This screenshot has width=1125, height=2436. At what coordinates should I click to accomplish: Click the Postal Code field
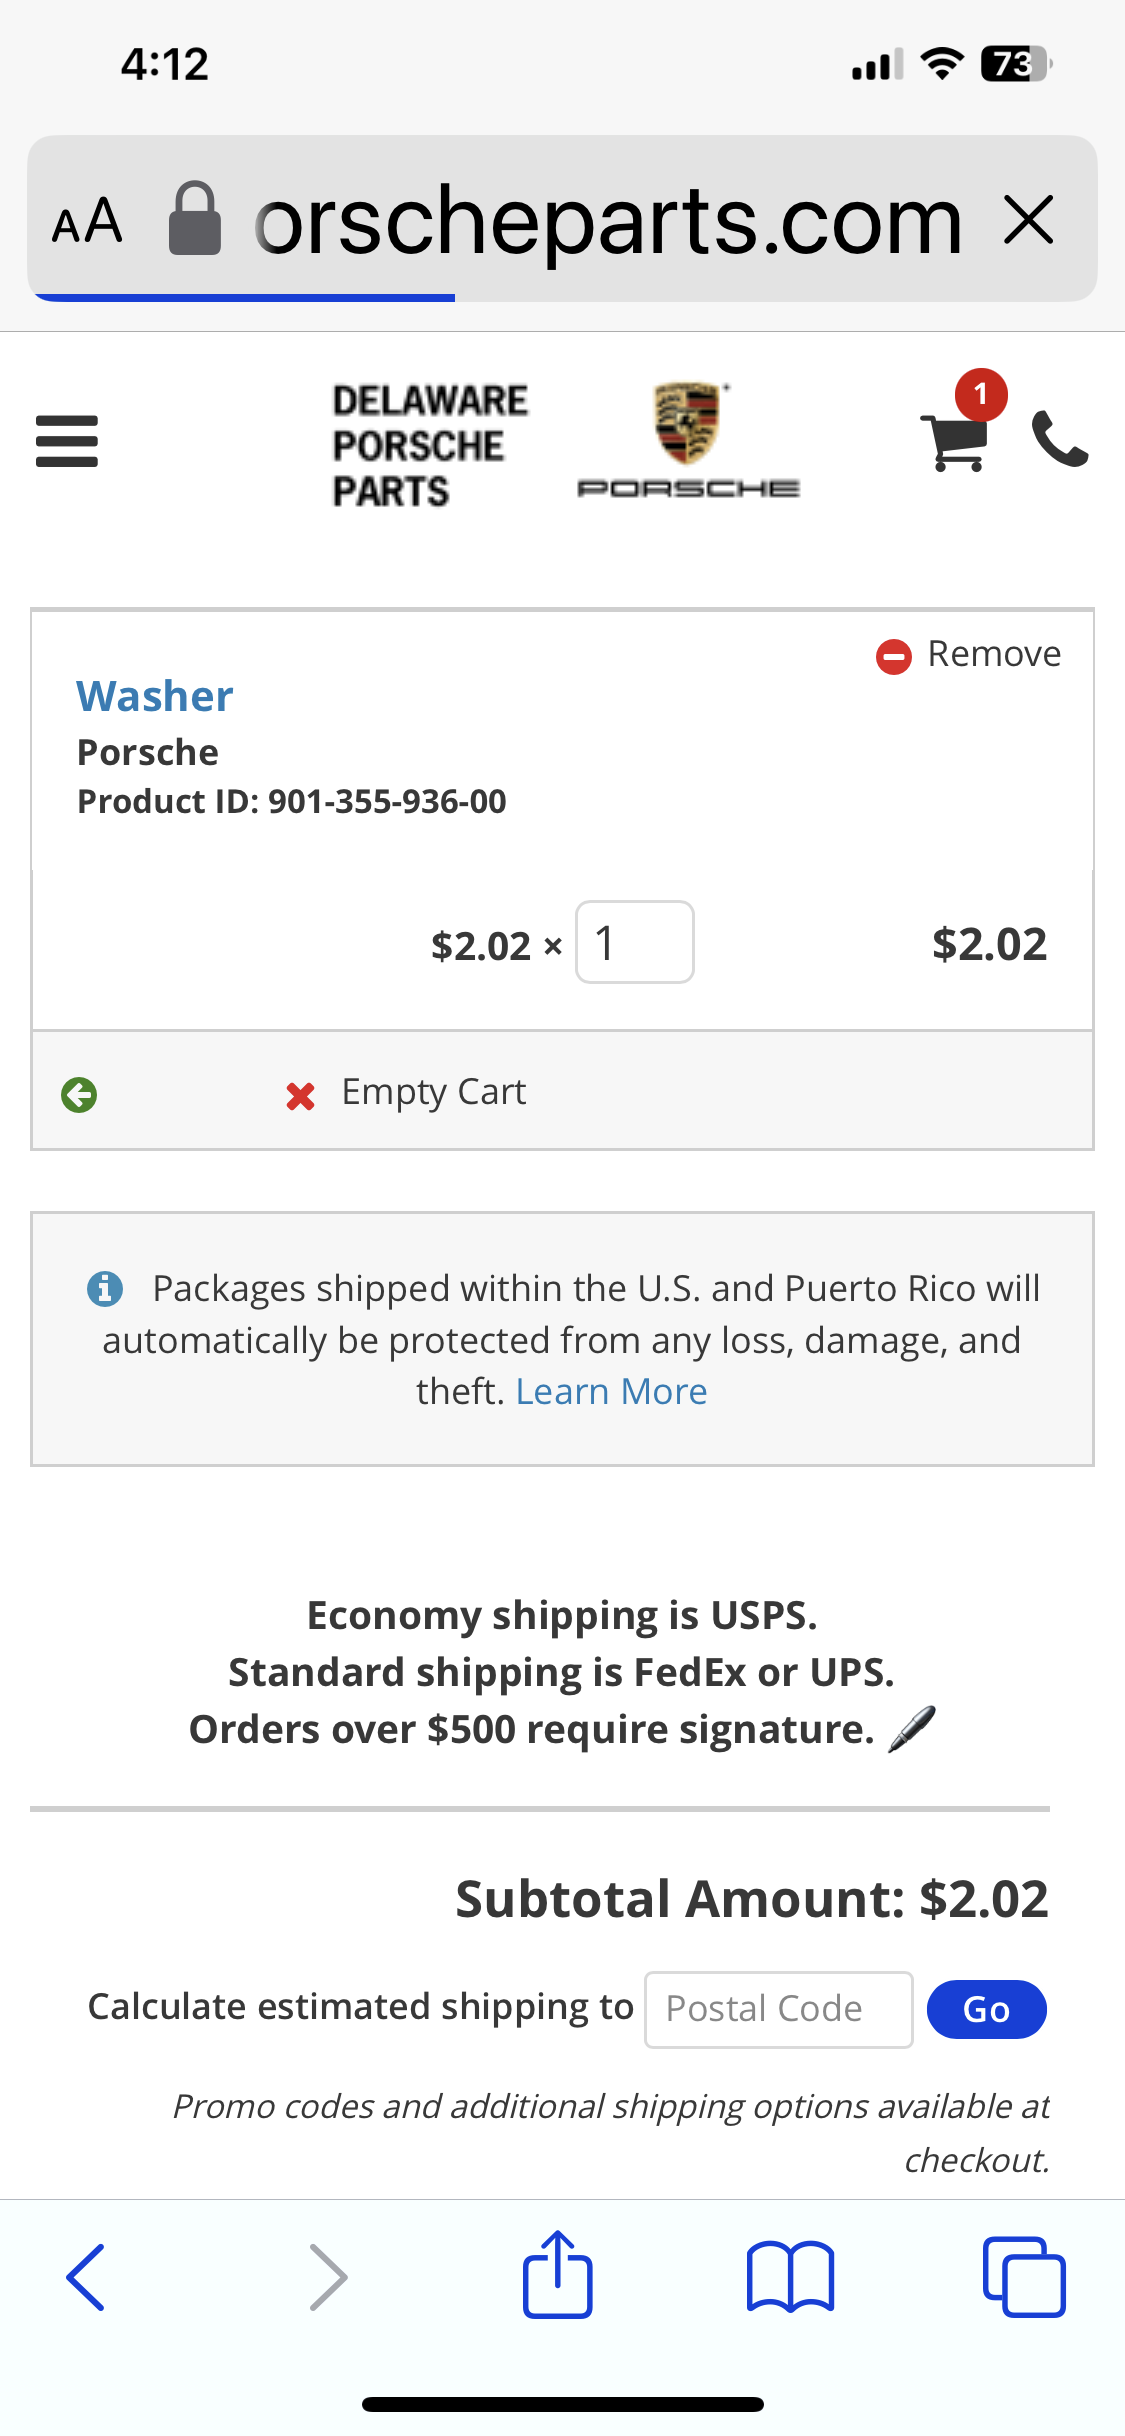778,2009
